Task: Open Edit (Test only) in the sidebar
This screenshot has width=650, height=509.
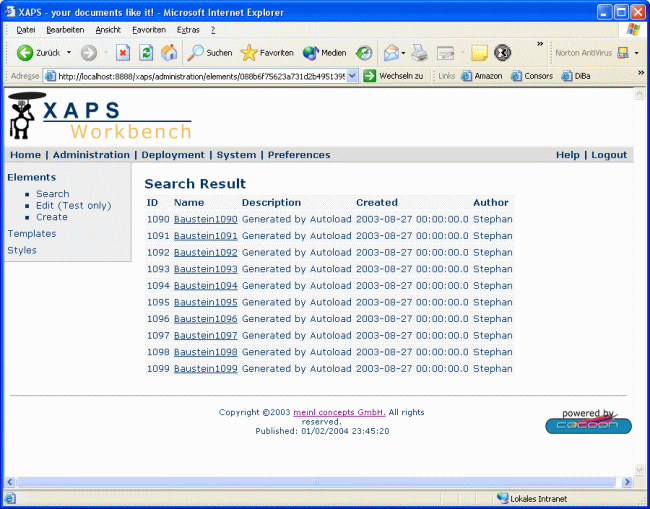Action: click(74, 206)
